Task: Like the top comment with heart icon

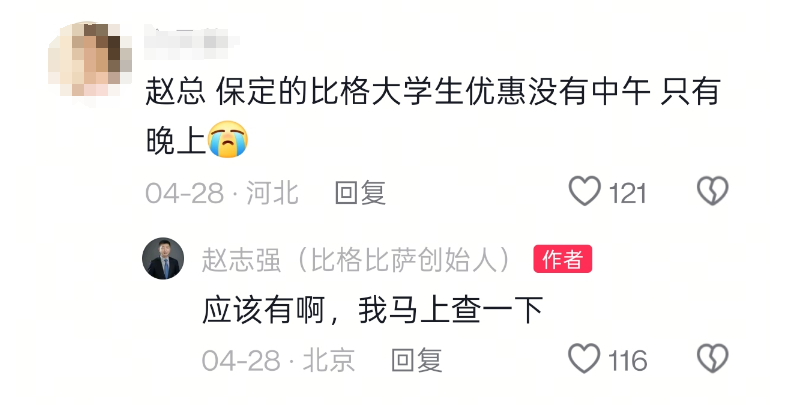Action: 584,191
